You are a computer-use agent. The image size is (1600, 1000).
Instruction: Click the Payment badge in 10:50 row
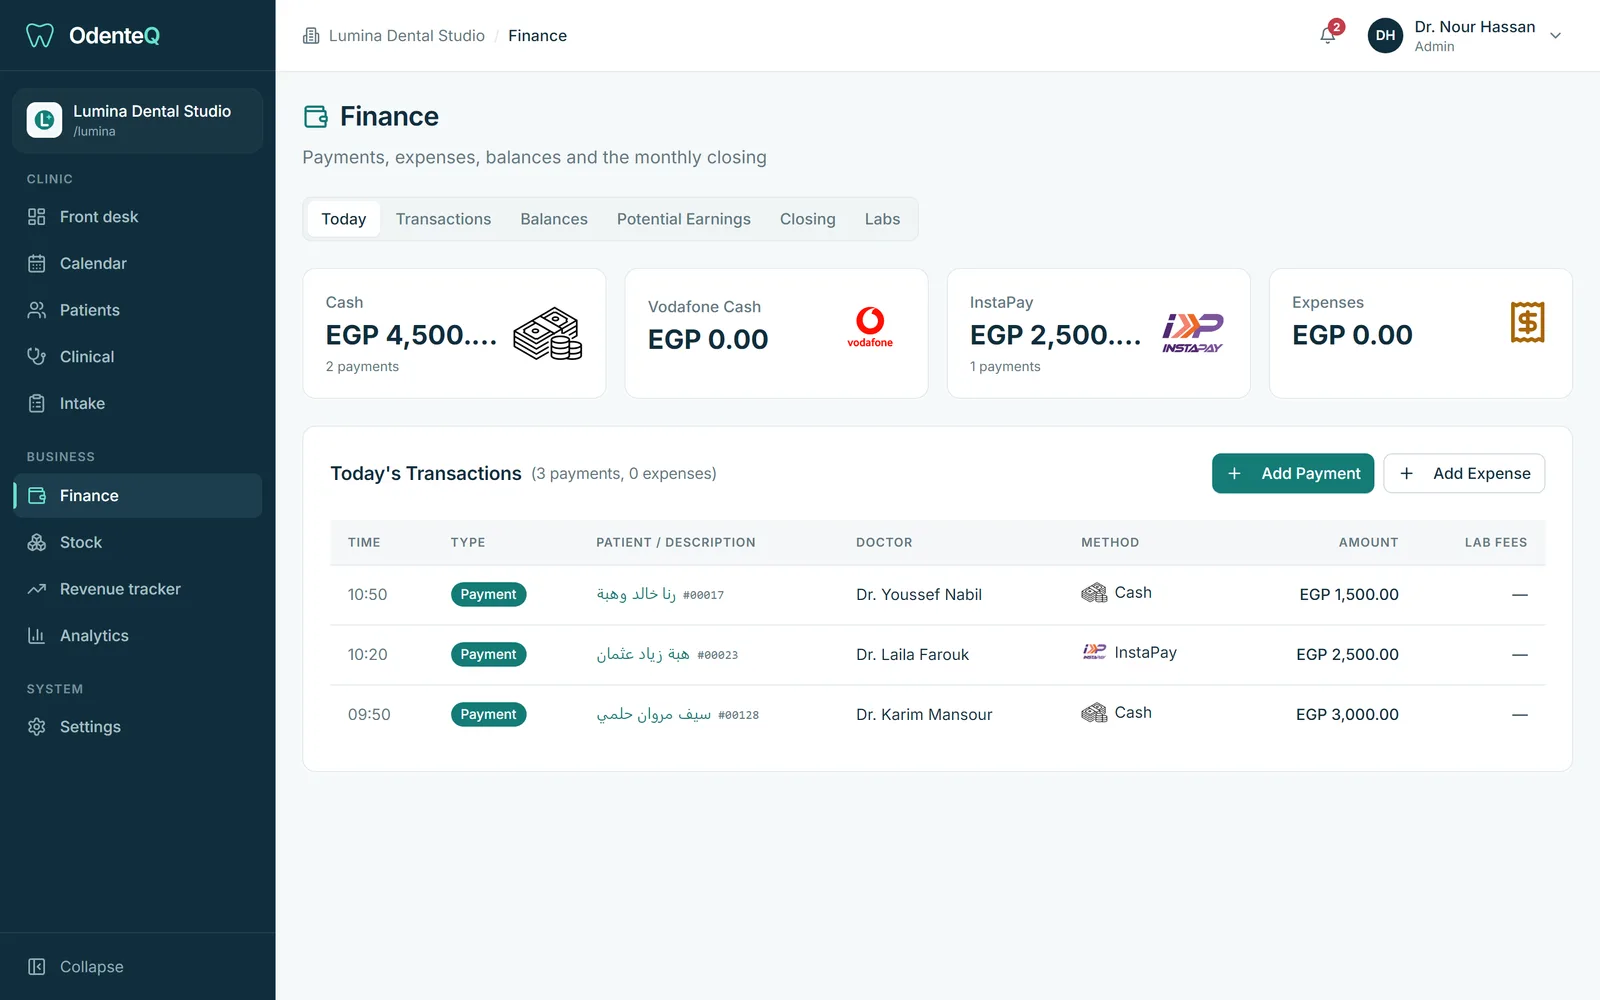[x=488, y=594]
